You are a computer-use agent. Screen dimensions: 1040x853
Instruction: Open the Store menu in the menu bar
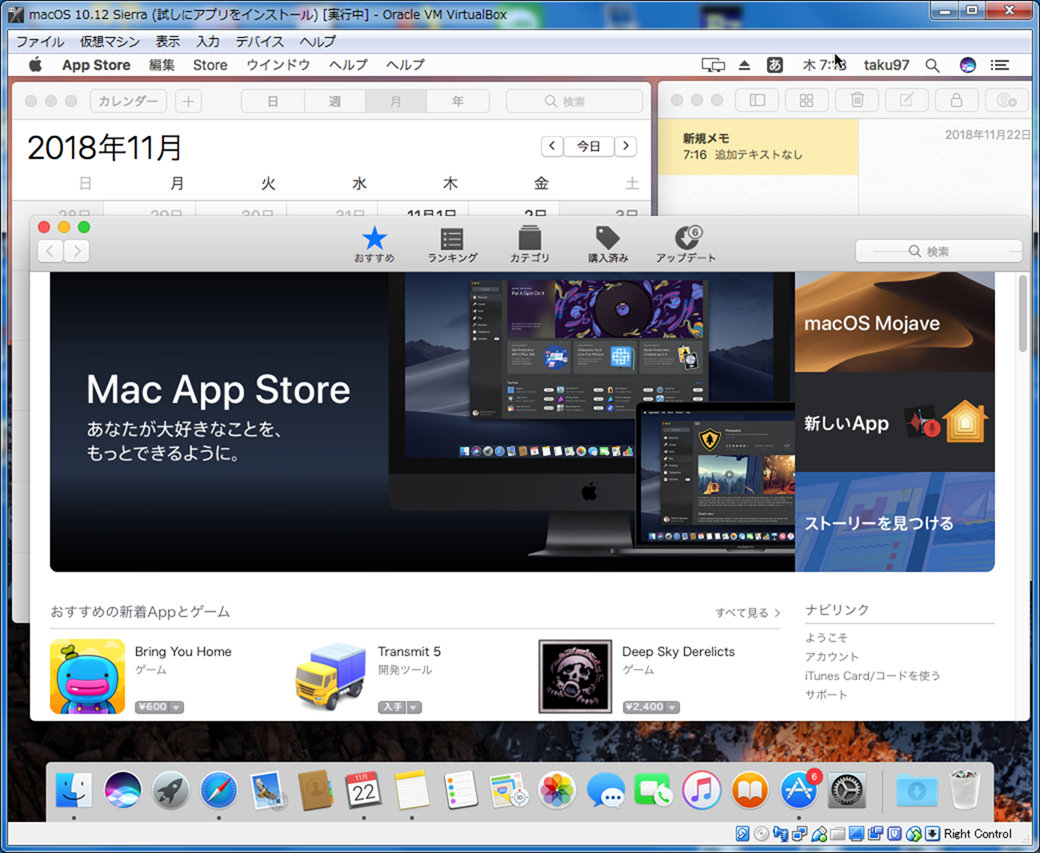pos(210,65)
